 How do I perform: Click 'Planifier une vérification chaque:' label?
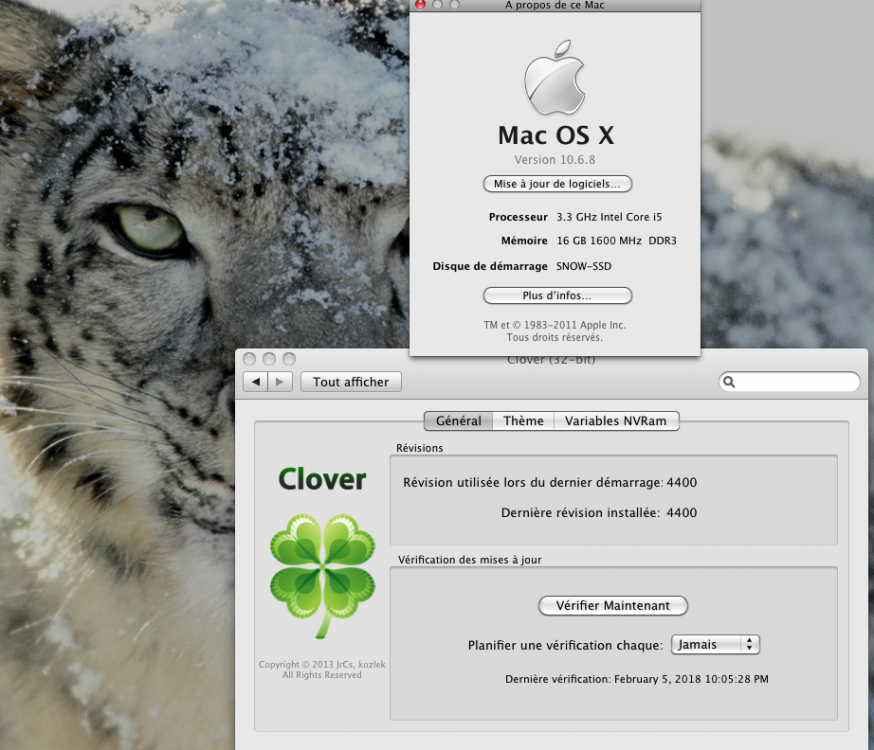coord(565,645)
